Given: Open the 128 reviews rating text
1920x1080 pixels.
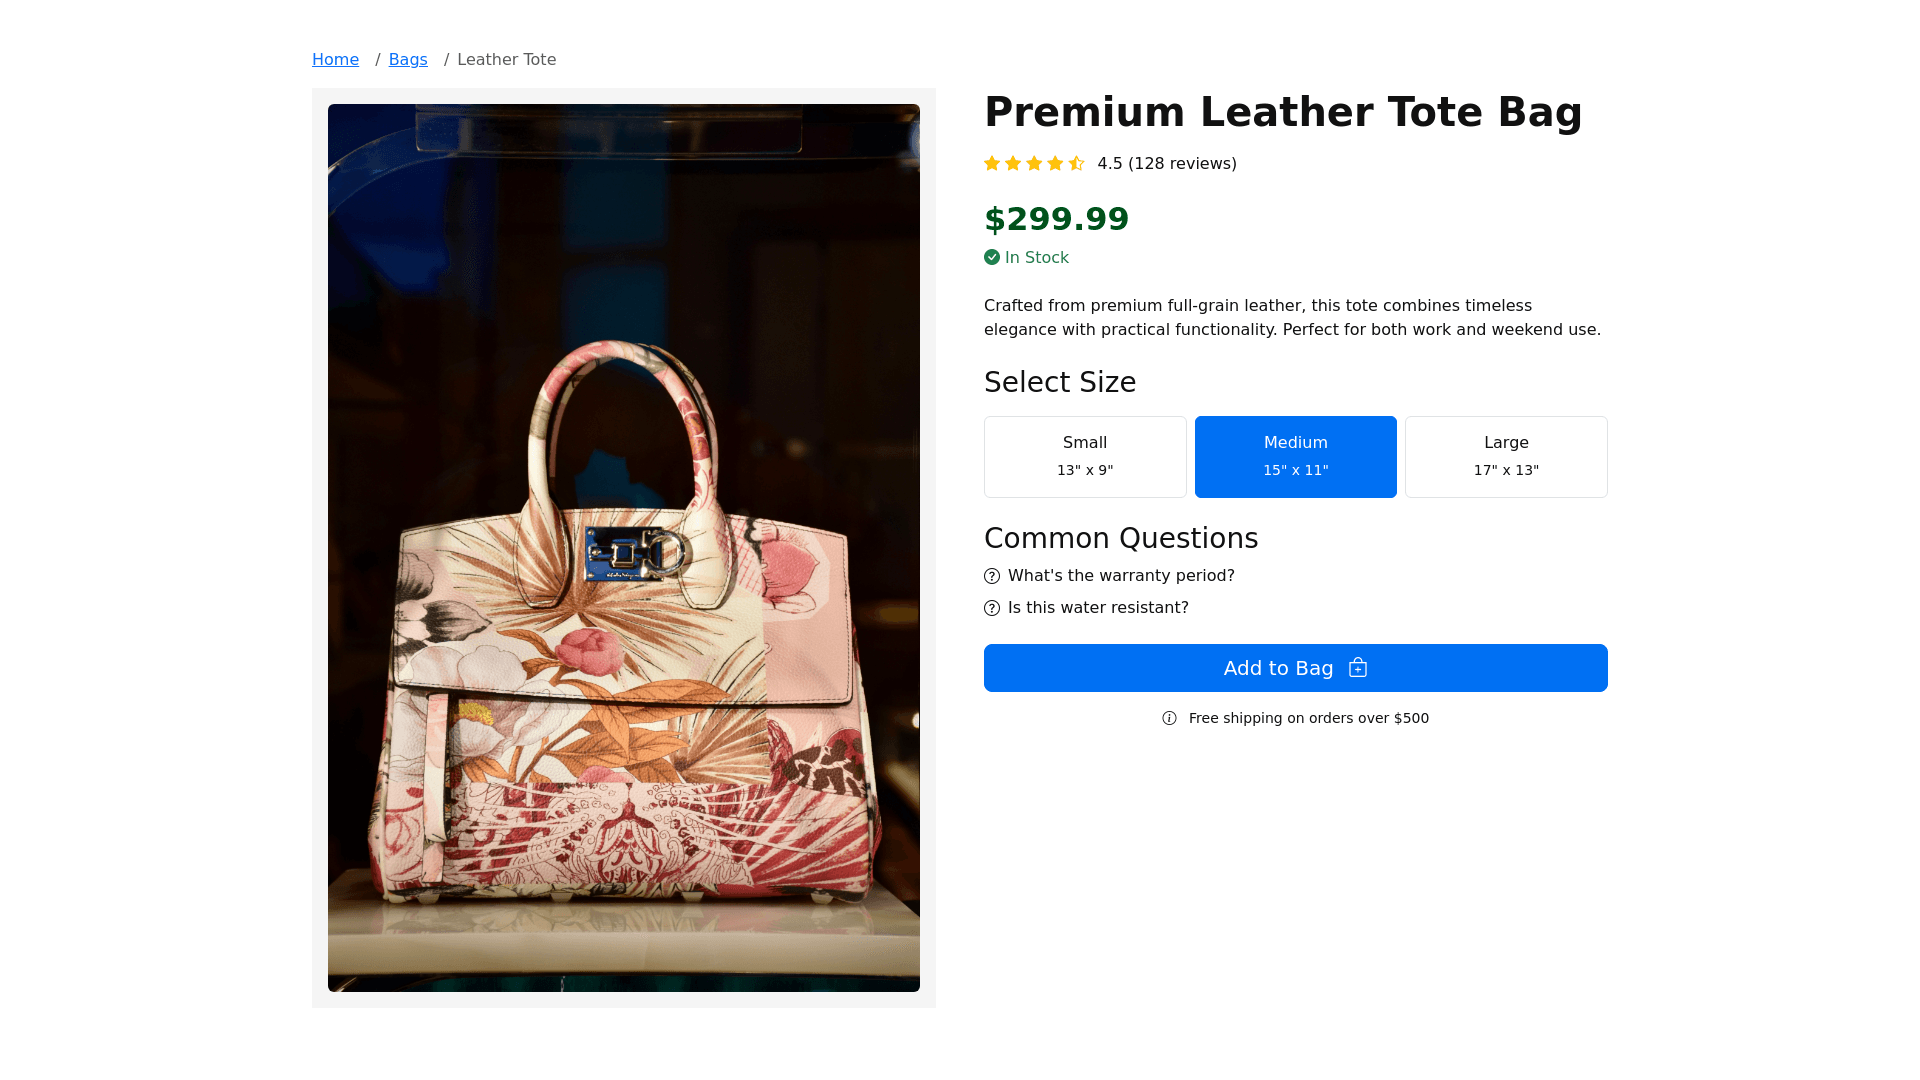Looking at the screenshot, I should 1167,164.
